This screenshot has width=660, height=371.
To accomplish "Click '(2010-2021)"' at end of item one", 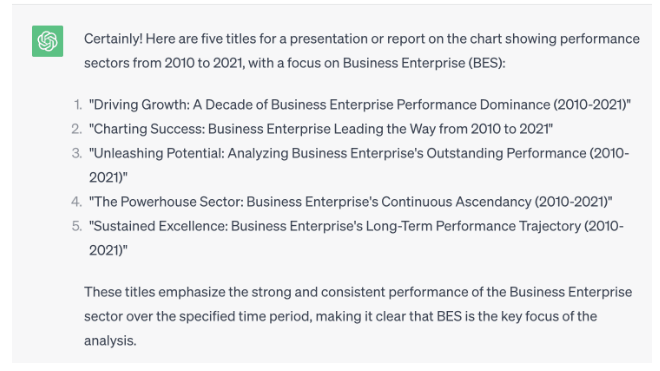I will pos(592,104).
